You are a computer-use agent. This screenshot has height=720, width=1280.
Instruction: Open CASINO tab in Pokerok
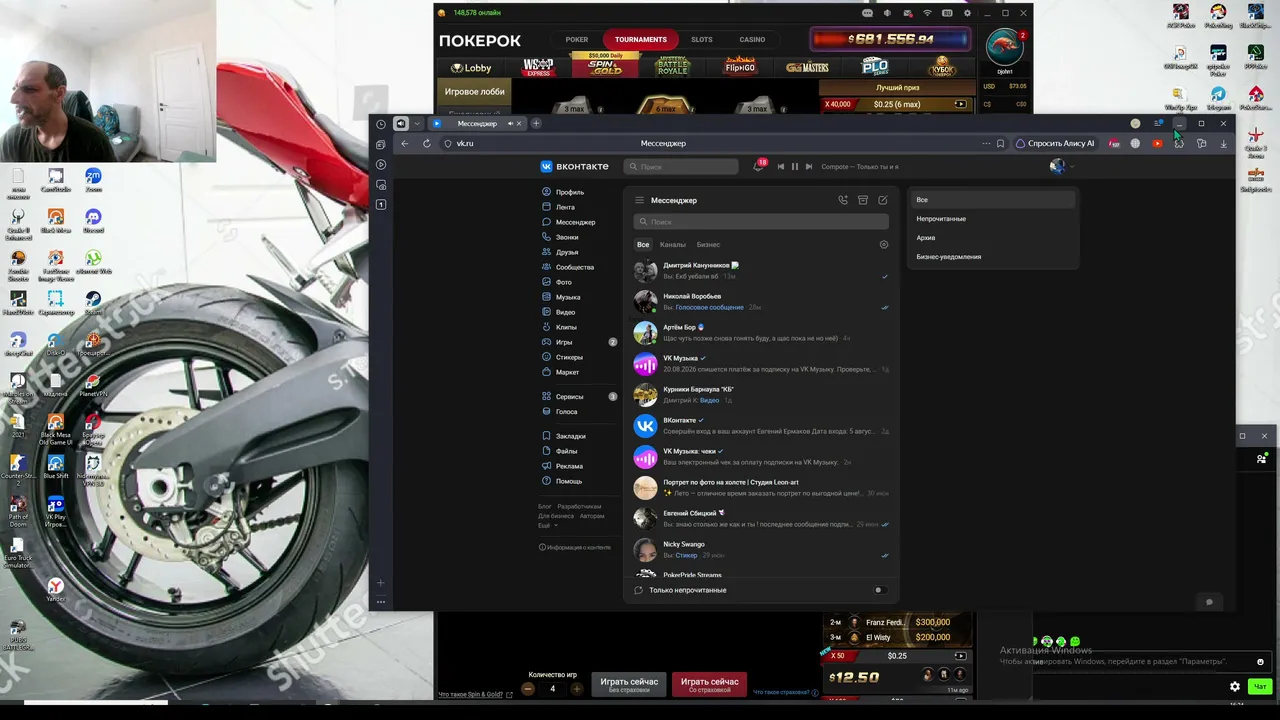tap(752, 40)
